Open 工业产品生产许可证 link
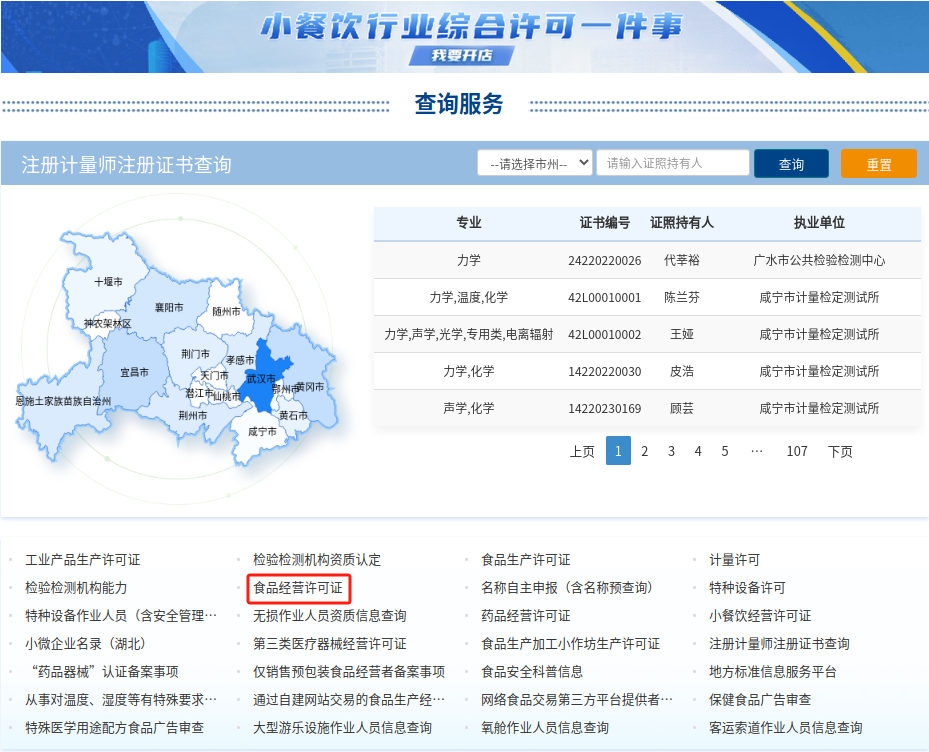 click(83, 560)
